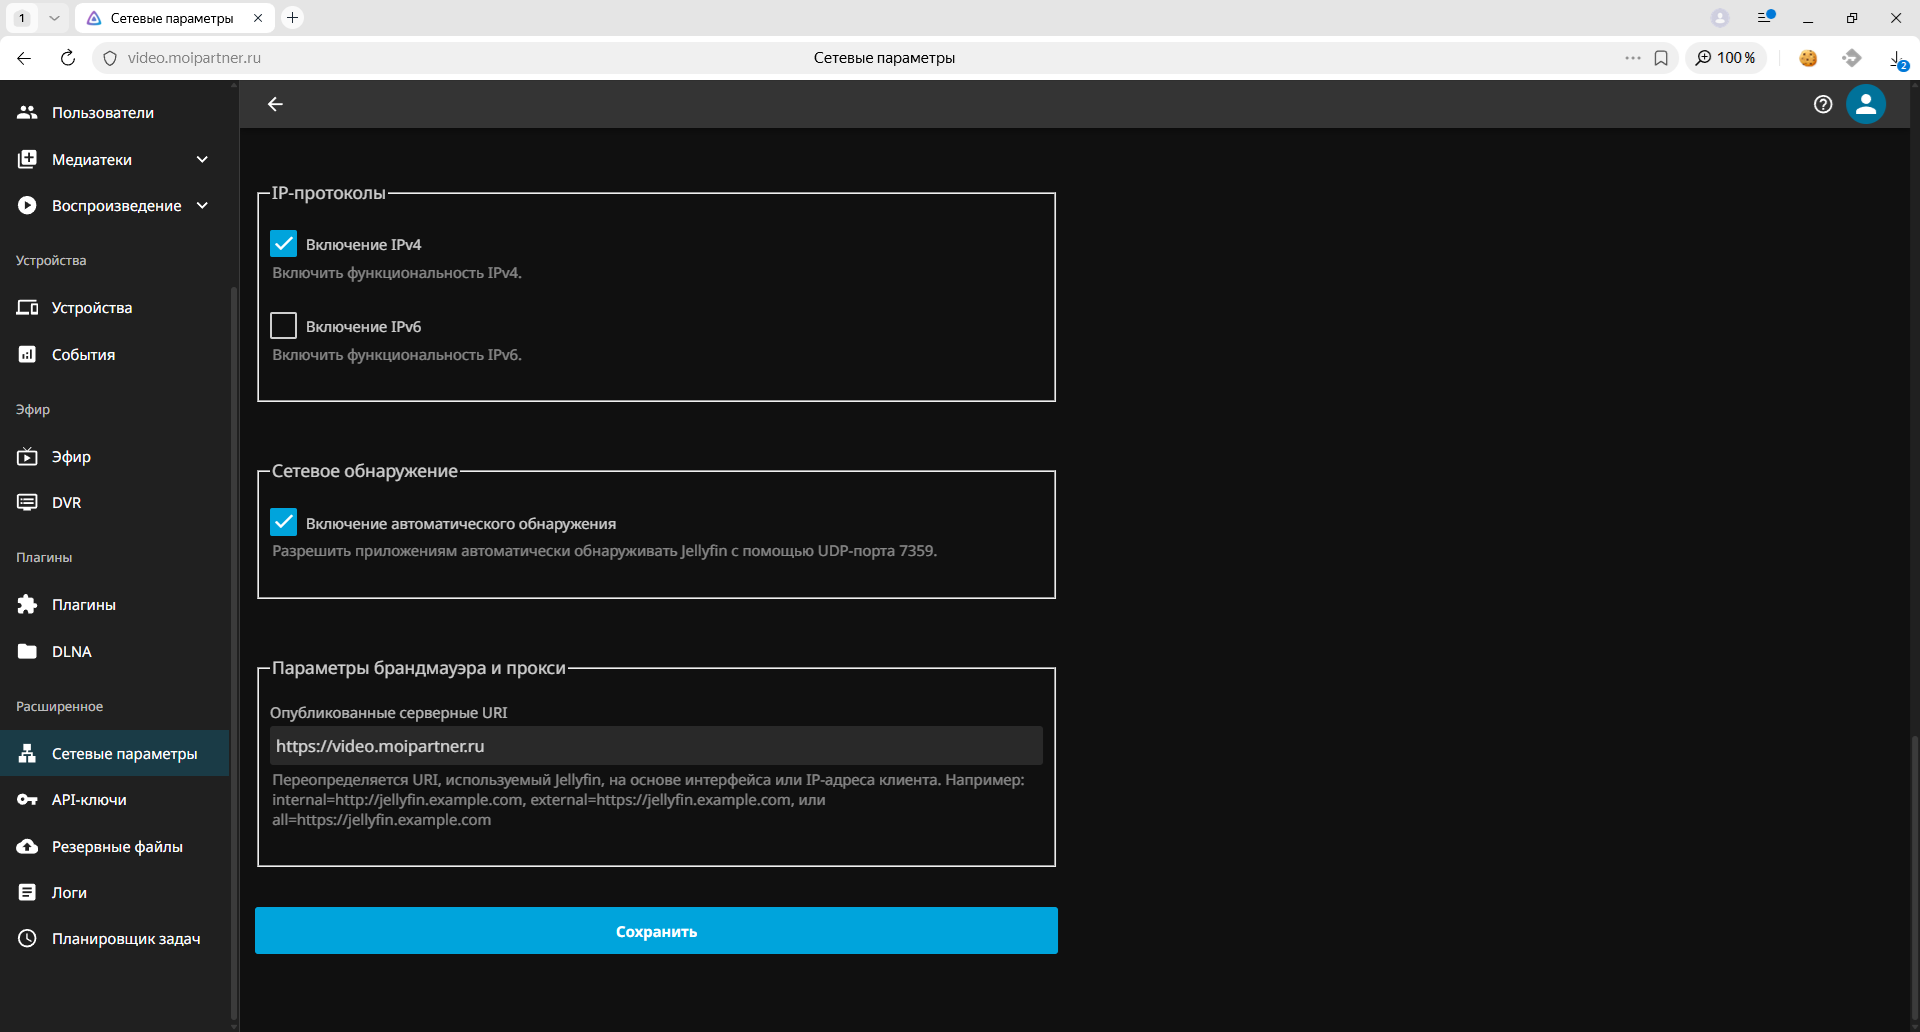This screenshot has width=1920, height=1032.
Task: Open a new browser tab
Action: [x=292, y=18]
